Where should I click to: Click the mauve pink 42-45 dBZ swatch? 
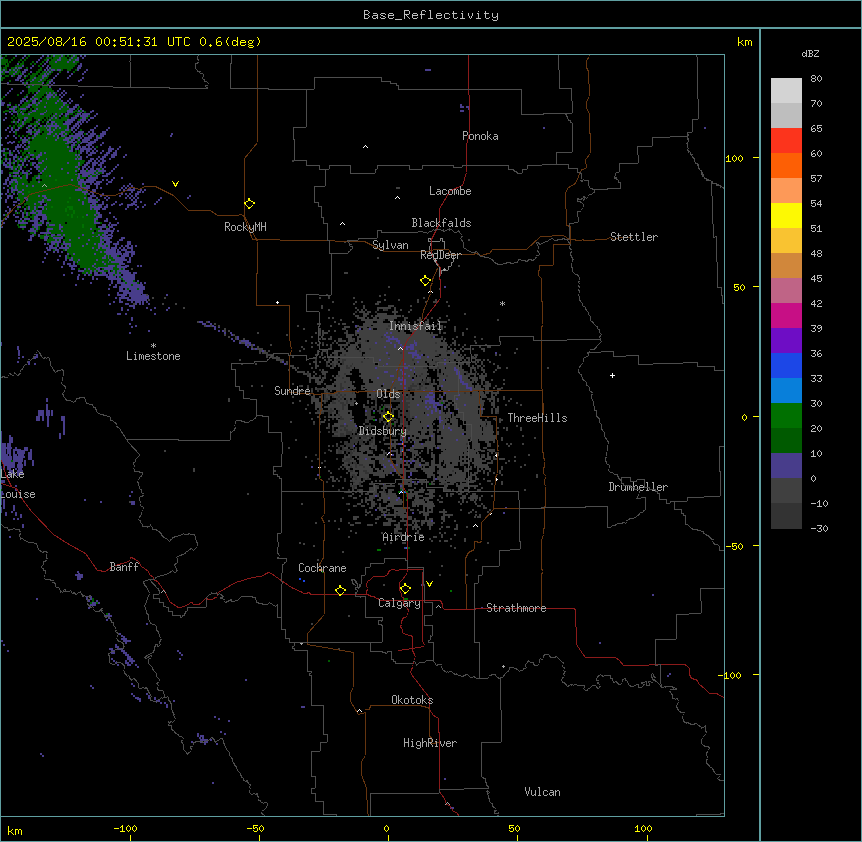coord(786,290)
